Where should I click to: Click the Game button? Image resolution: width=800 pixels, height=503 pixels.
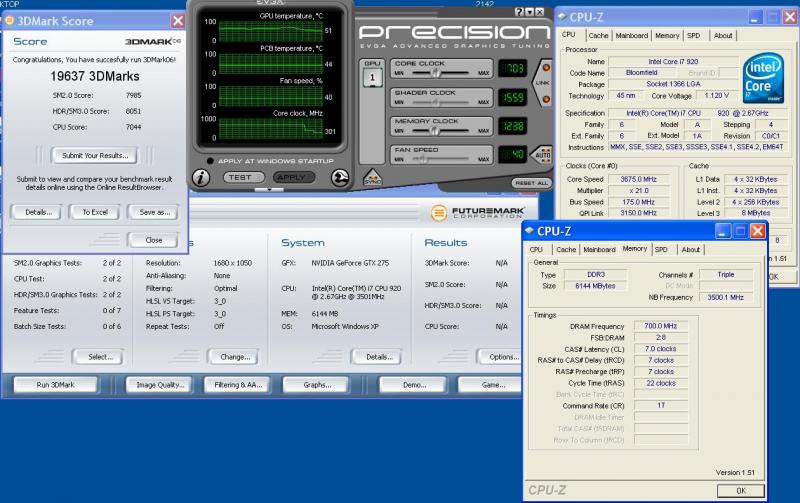pyautogui.click(x=492, y=385)
